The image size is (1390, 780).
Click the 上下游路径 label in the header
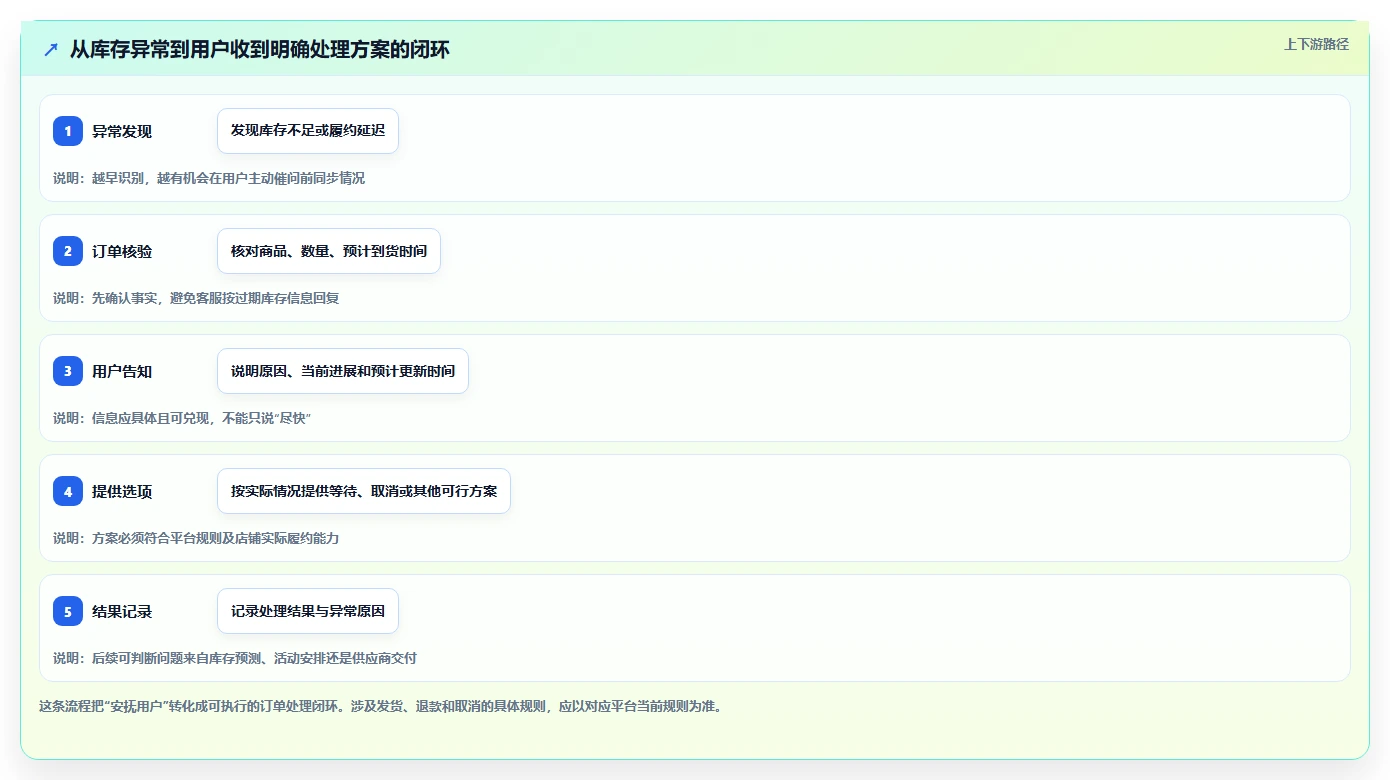point(1316,44)
